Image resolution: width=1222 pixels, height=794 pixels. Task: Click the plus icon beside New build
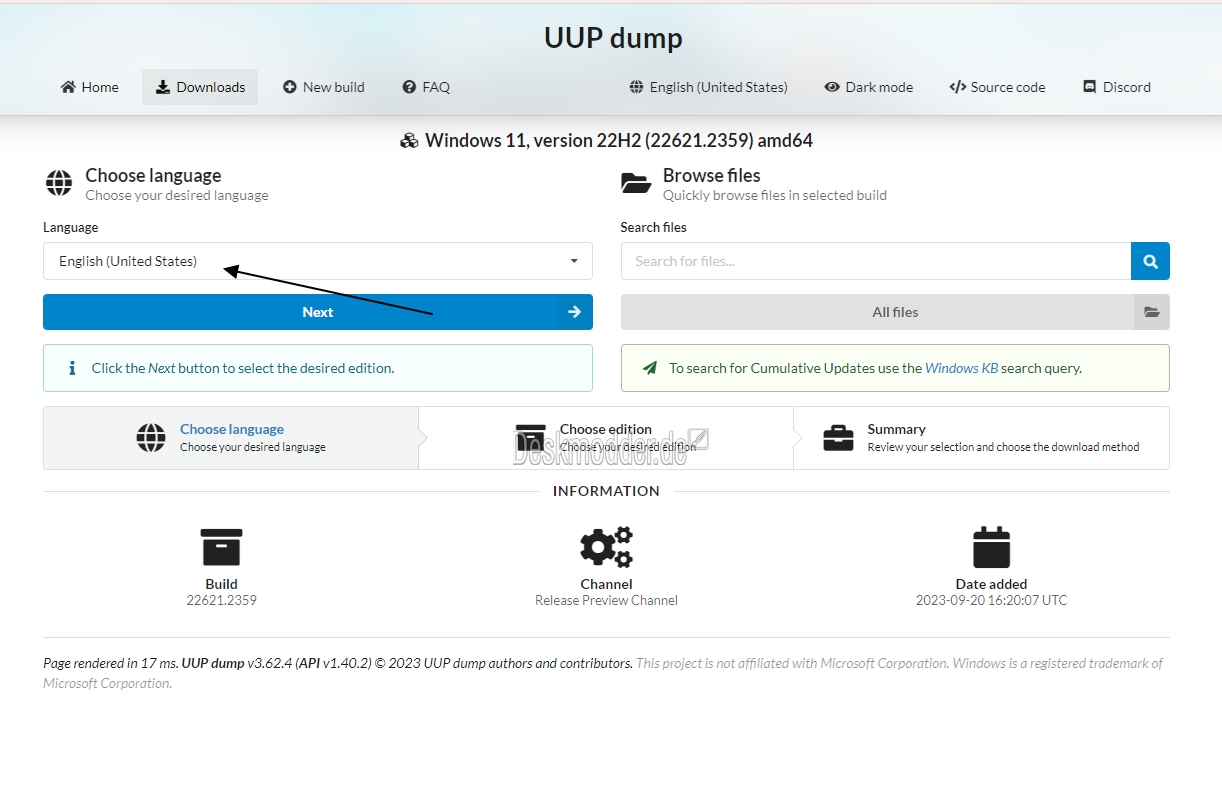[290, 87]
